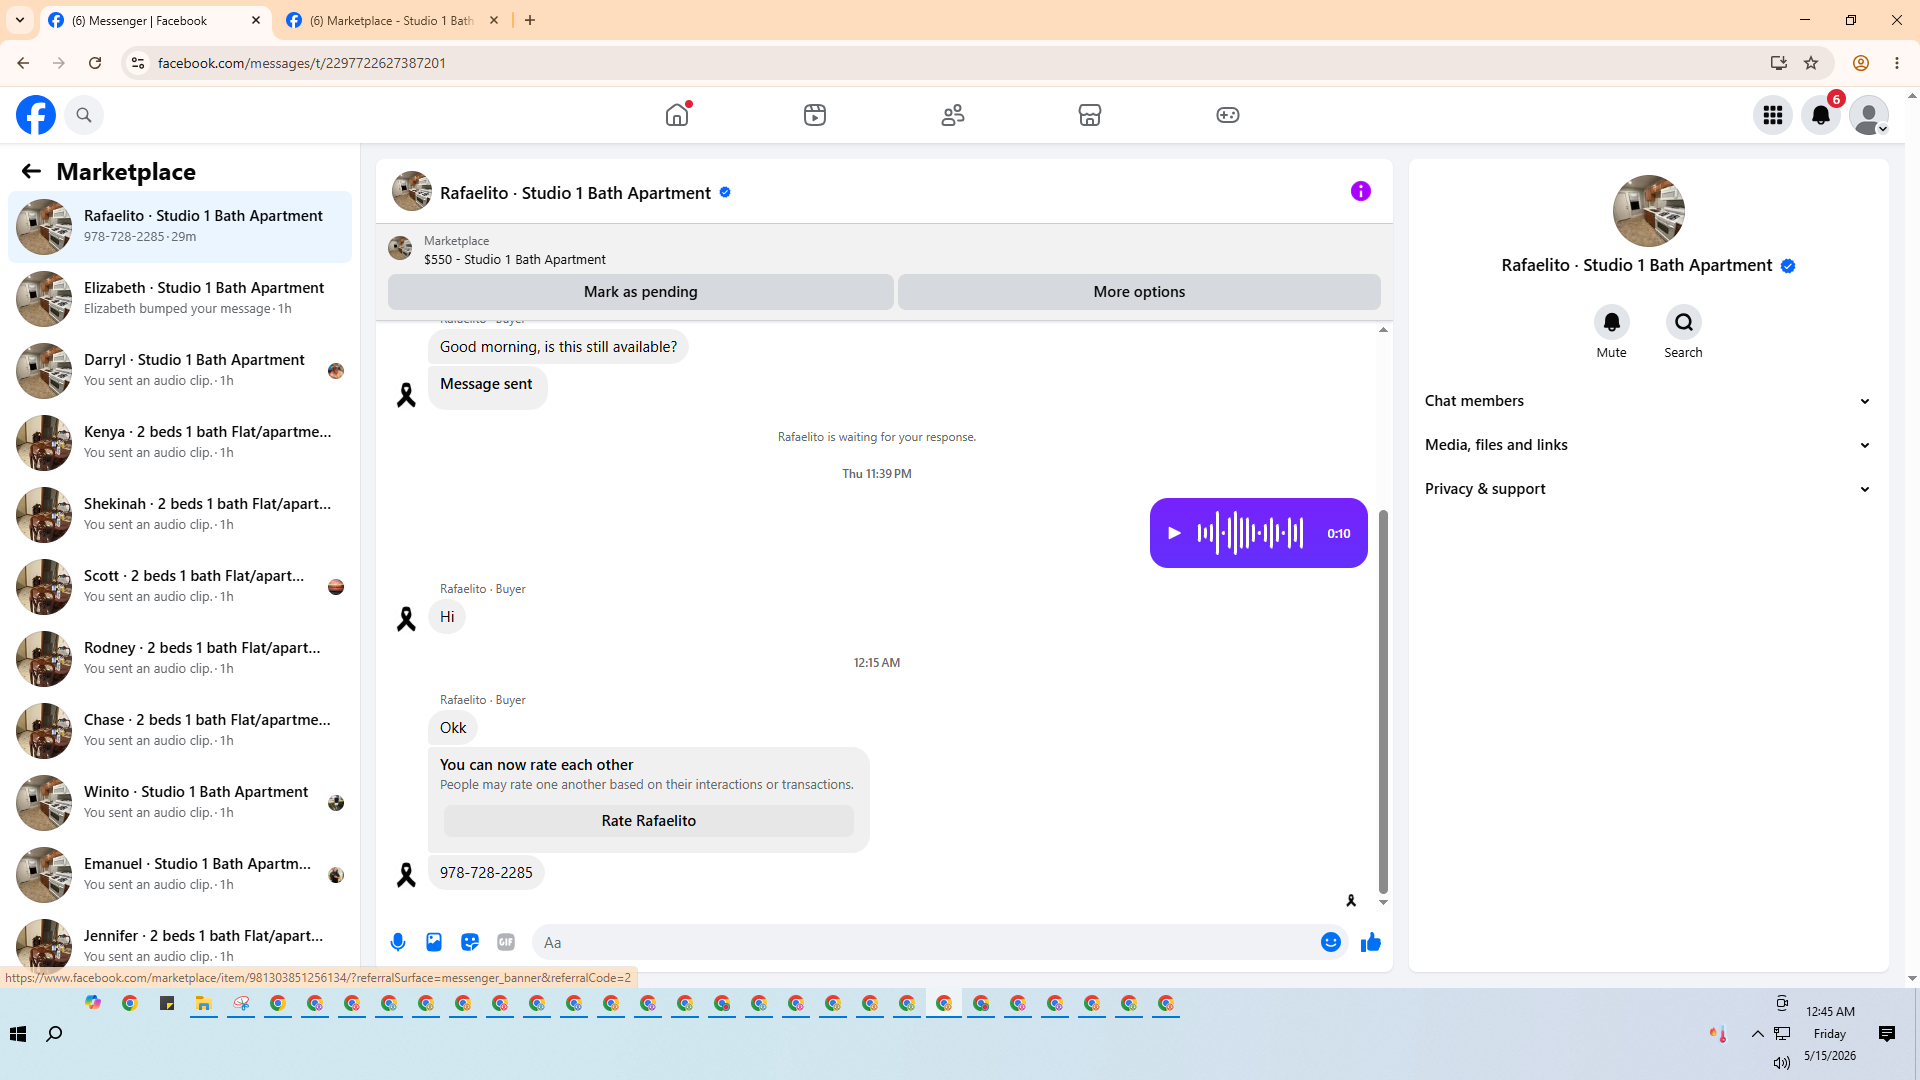Image resolution: width=1920 pixels, height=1080 pixels.
Task: Open Emanuel Studio 1 Bath Apartment chat
Action: (180, 875)
